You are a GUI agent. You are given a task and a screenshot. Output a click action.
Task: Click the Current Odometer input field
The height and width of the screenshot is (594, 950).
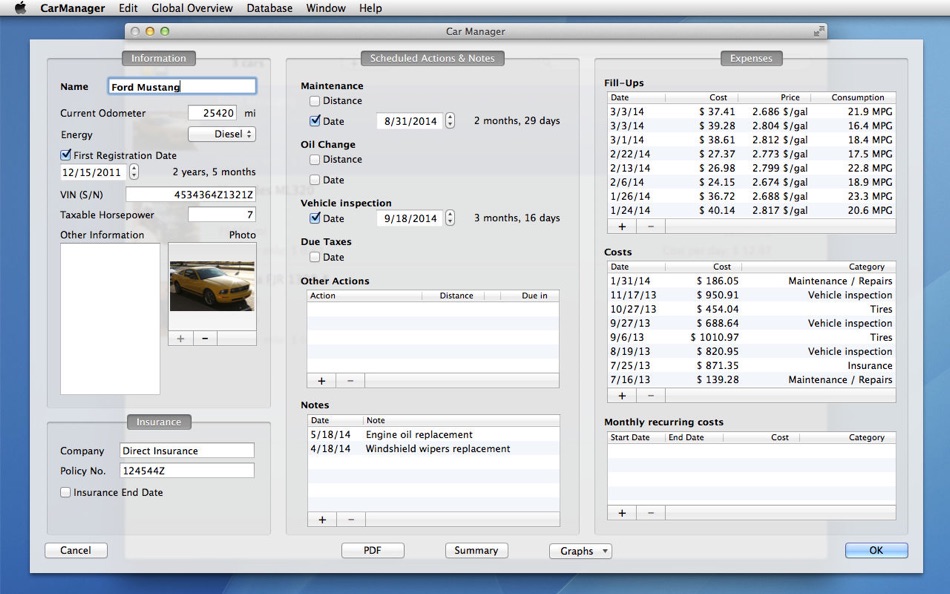(213, 114)
